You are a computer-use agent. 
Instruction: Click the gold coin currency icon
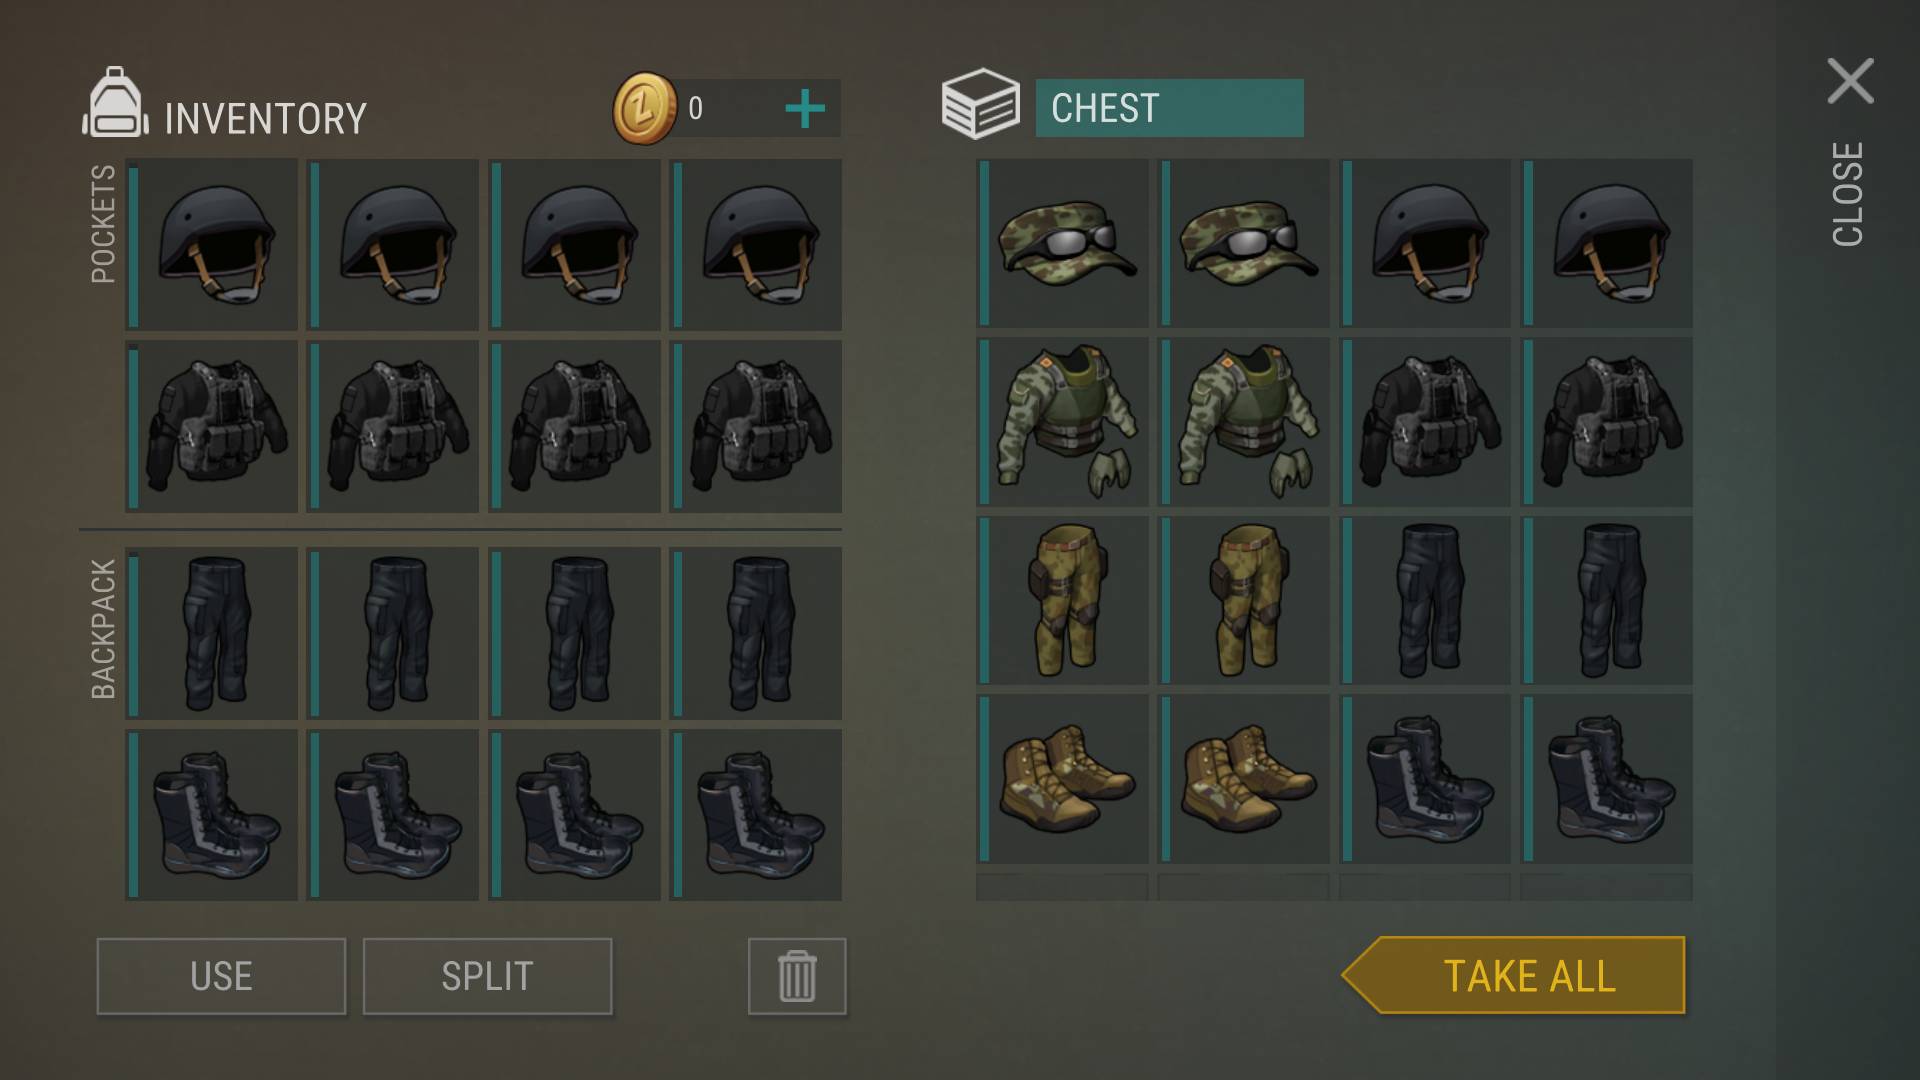[645, 108]
